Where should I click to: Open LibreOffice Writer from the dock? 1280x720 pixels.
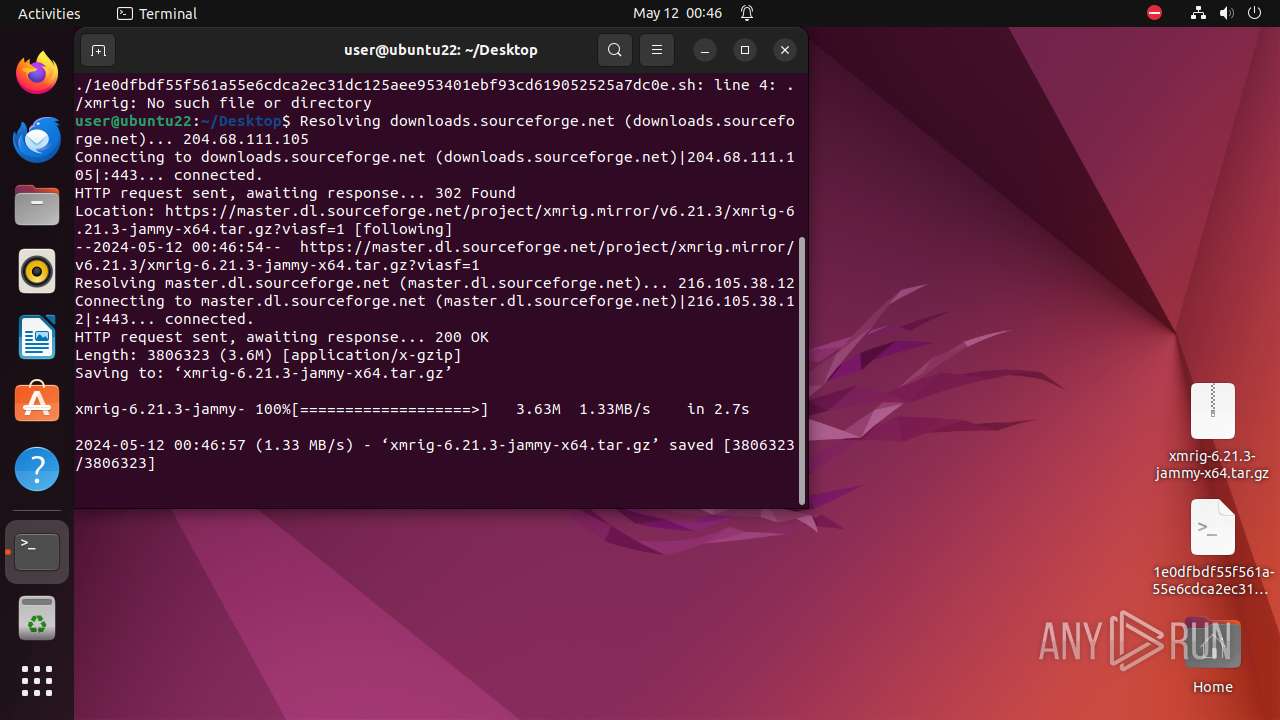[x=37, y=337]
